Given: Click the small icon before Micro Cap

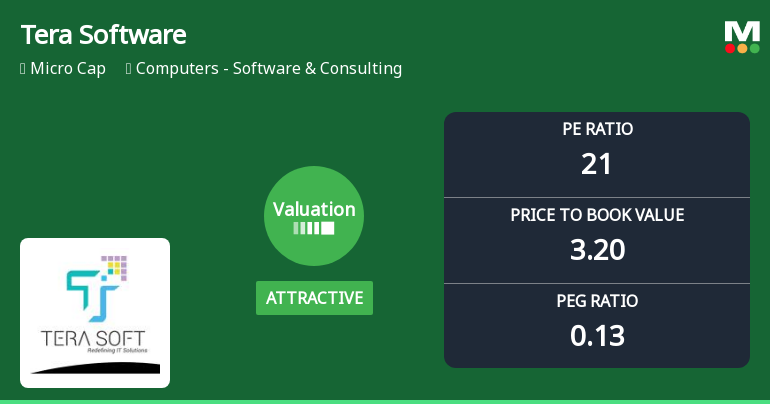Looking at the screenshot, I should 23,69.
